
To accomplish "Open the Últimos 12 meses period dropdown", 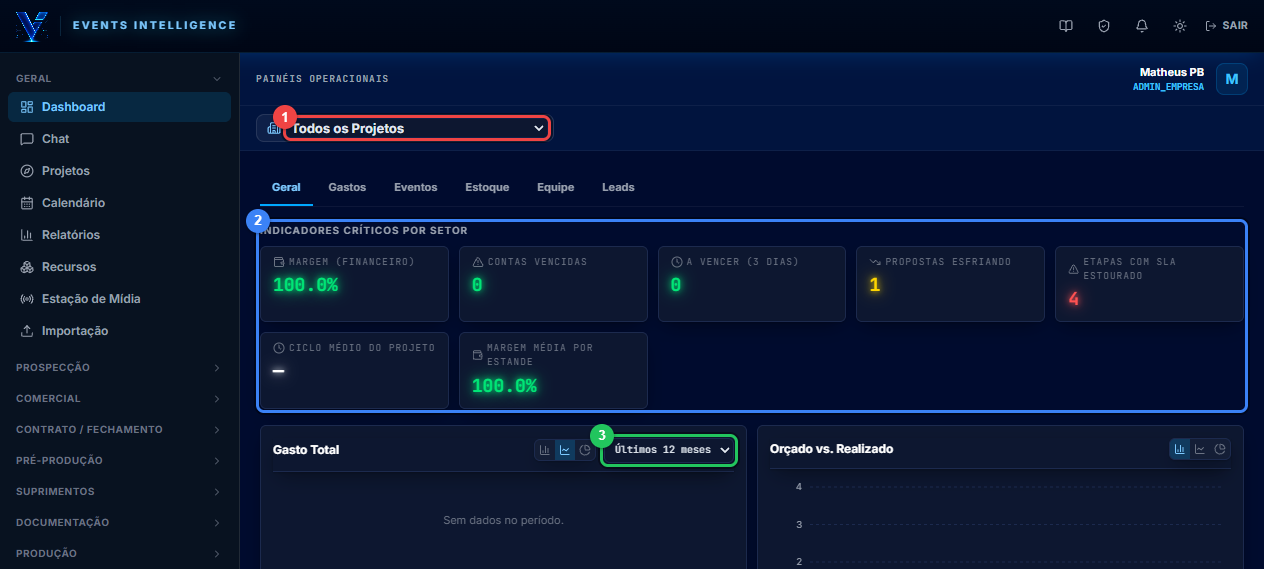I will pyautogui.click(x=669, y=450).
